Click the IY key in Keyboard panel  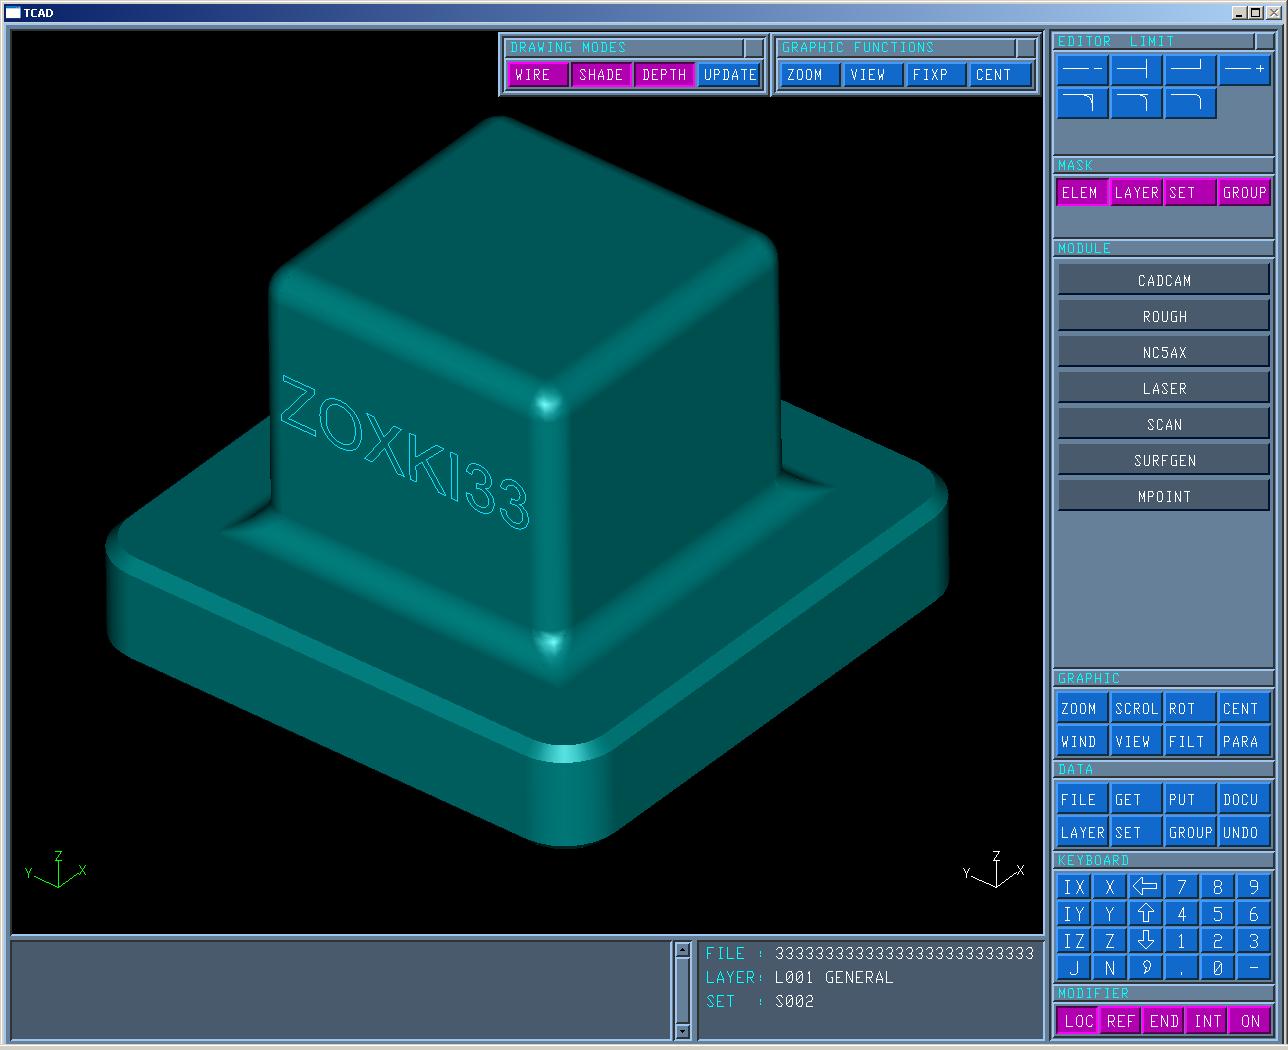click(1074, 914)
